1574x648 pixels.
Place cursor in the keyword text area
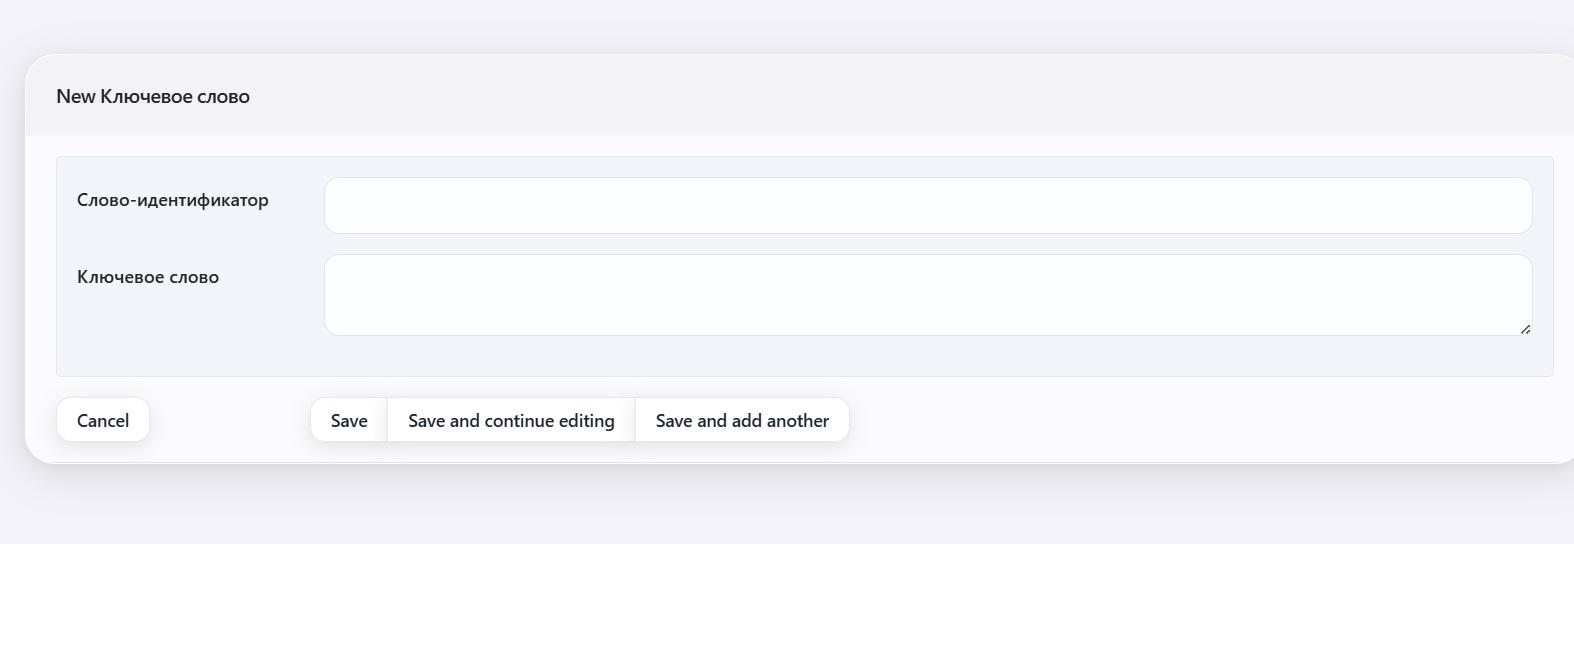coord(927,294)
